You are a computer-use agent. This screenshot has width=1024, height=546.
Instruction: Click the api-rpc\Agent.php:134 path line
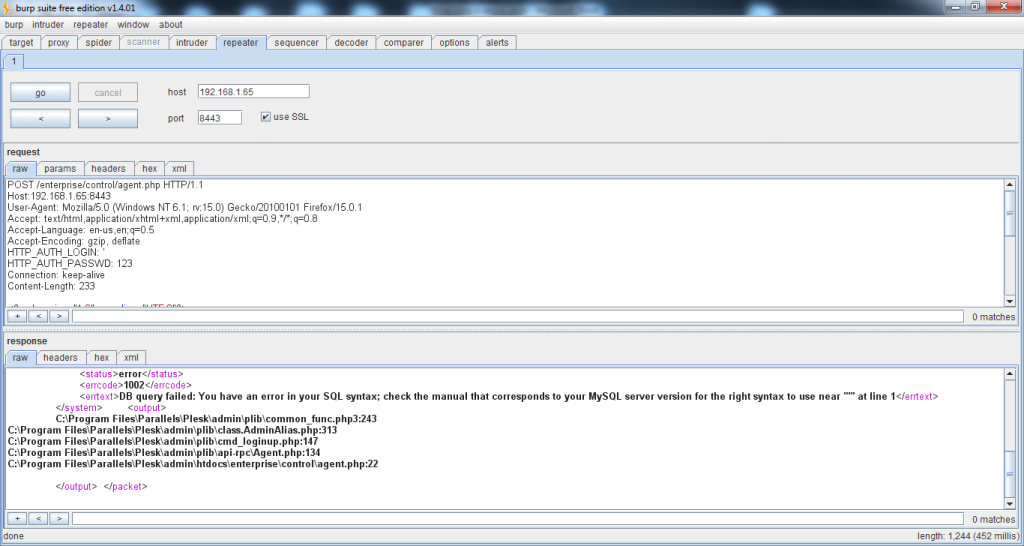(x=164, y=453)
